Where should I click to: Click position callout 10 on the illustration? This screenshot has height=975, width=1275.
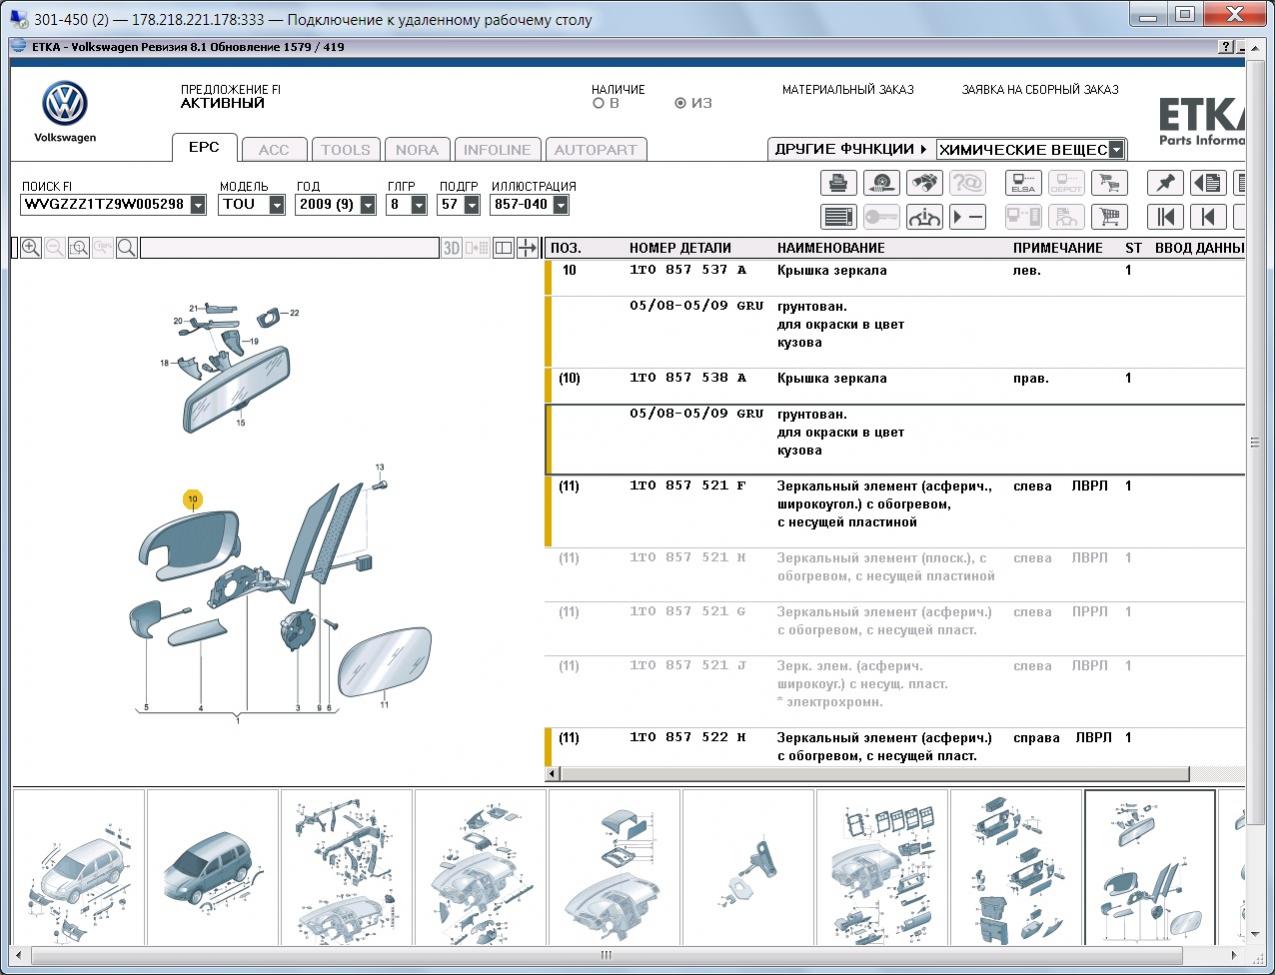click(192, 499)
